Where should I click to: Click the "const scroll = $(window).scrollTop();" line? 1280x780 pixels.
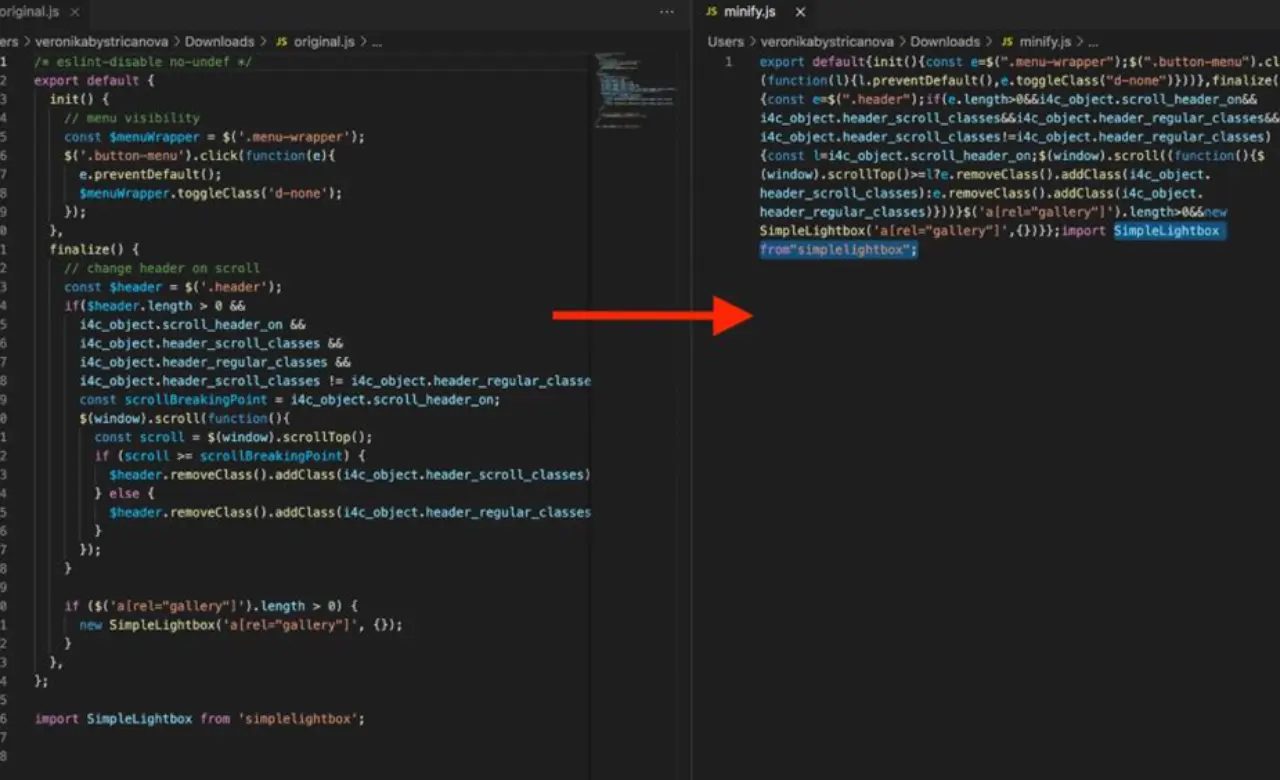(x=233, y=437)
